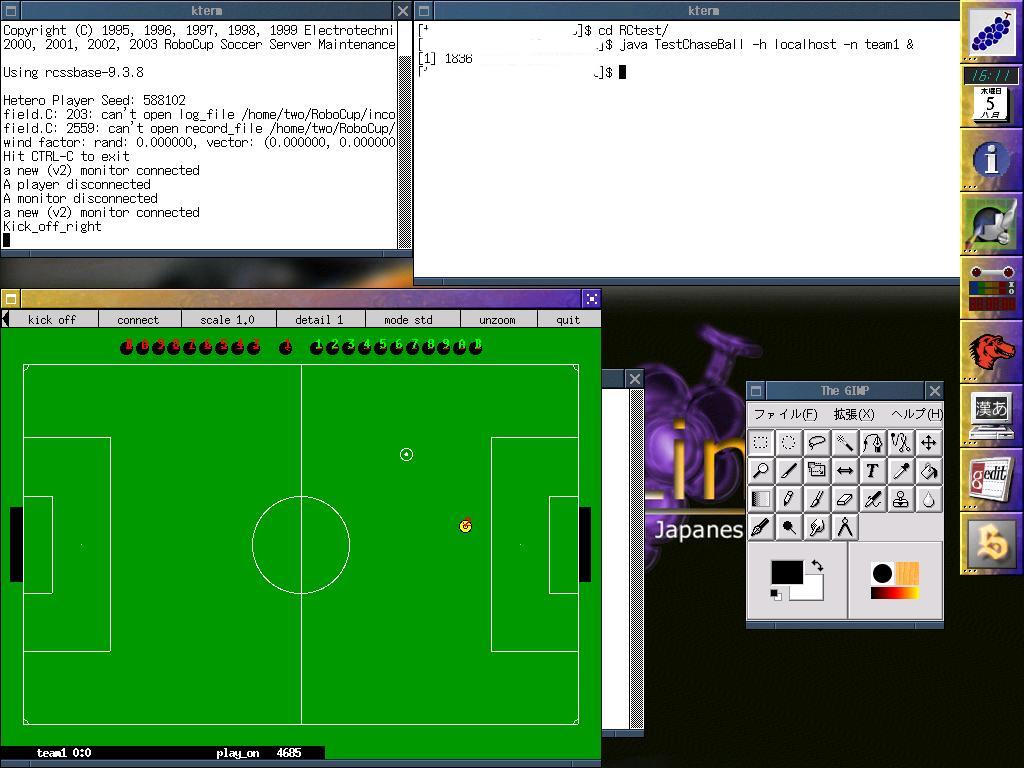Image resolution: width=1024 pixels, height=768 pixels.
Task: Click the java TestChaseBall command line text
Action: coord(767,44)
